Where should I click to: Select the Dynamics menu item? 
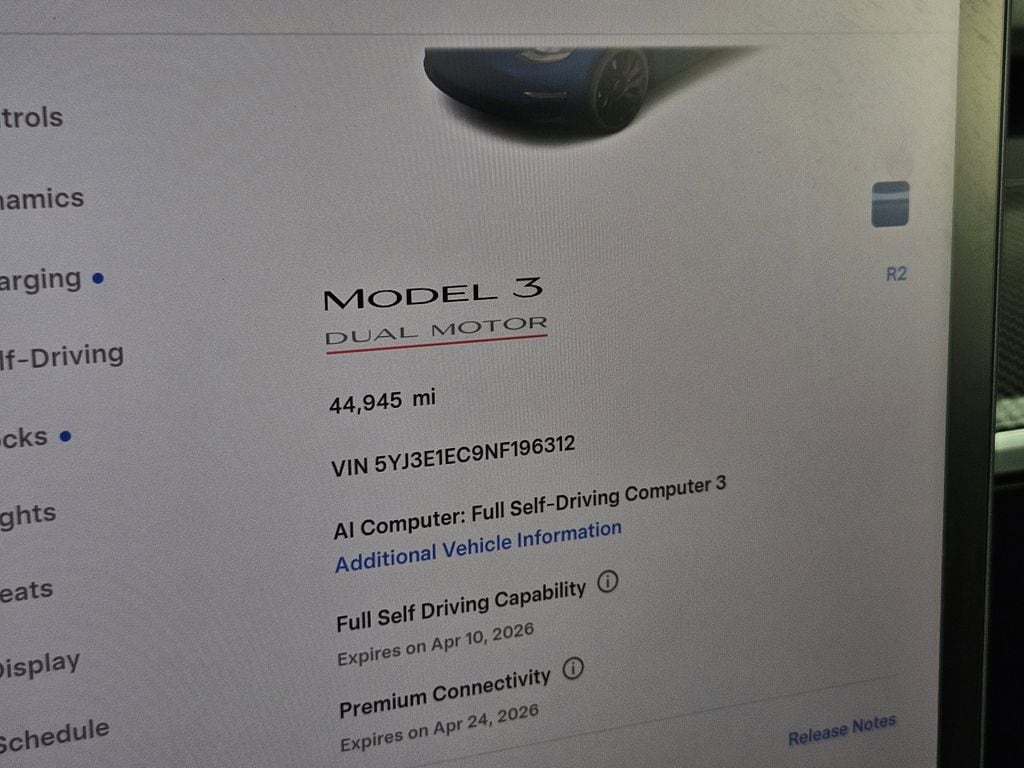point(42,198)
